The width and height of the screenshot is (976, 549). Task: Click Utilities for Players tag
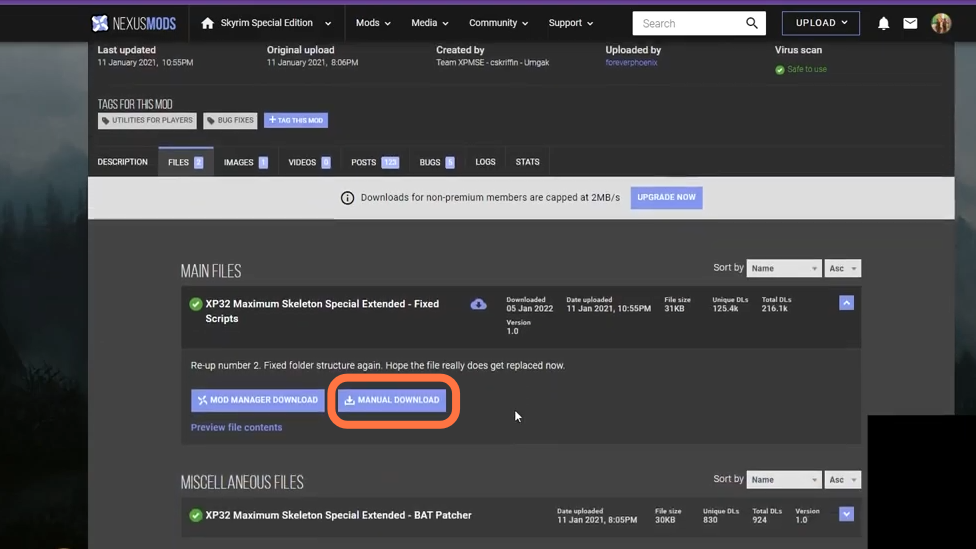coord(147,120)
